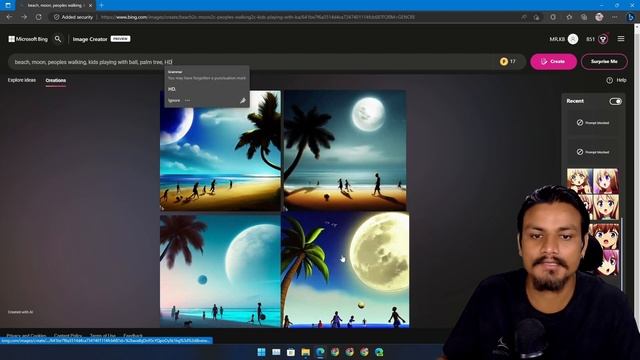This screenshot has width=640, height=360.
Task: Click the Microsoft Bing logo
Action: pyautogui.click(x=28, y=39)
